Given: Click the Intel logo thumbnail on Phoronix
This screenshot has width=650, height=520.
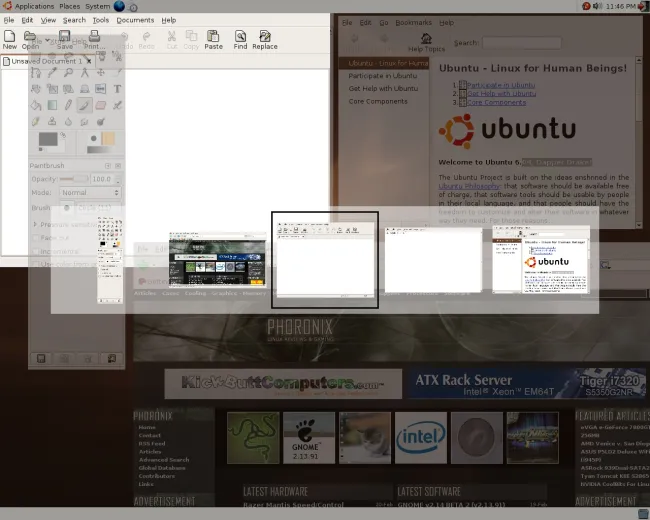Looking at the screenshot, I should pos(421,438).
